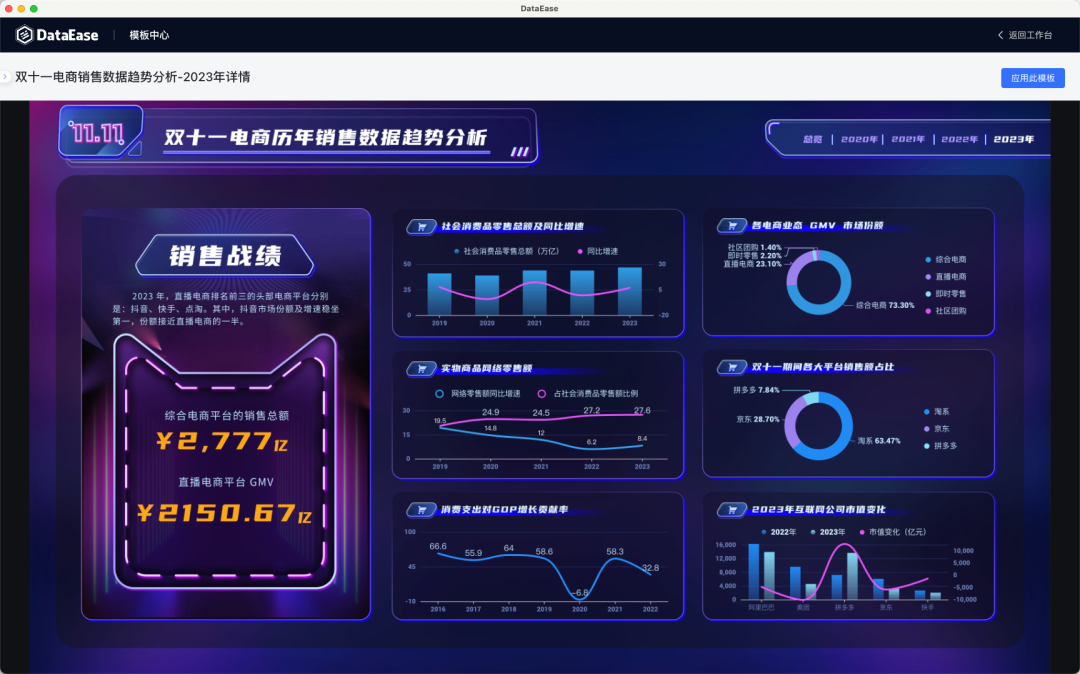1080x674 pixels.
Task: Click cart icon beside 消费支出对GDP增长贡献率
Action: tap(422, 510)
